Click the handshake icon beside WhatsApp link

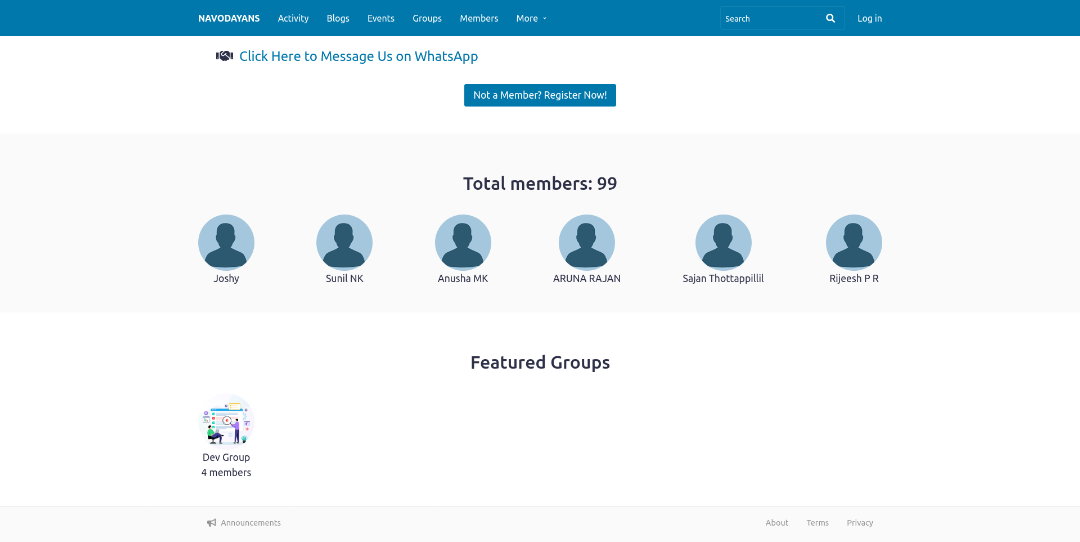[224, 56]
